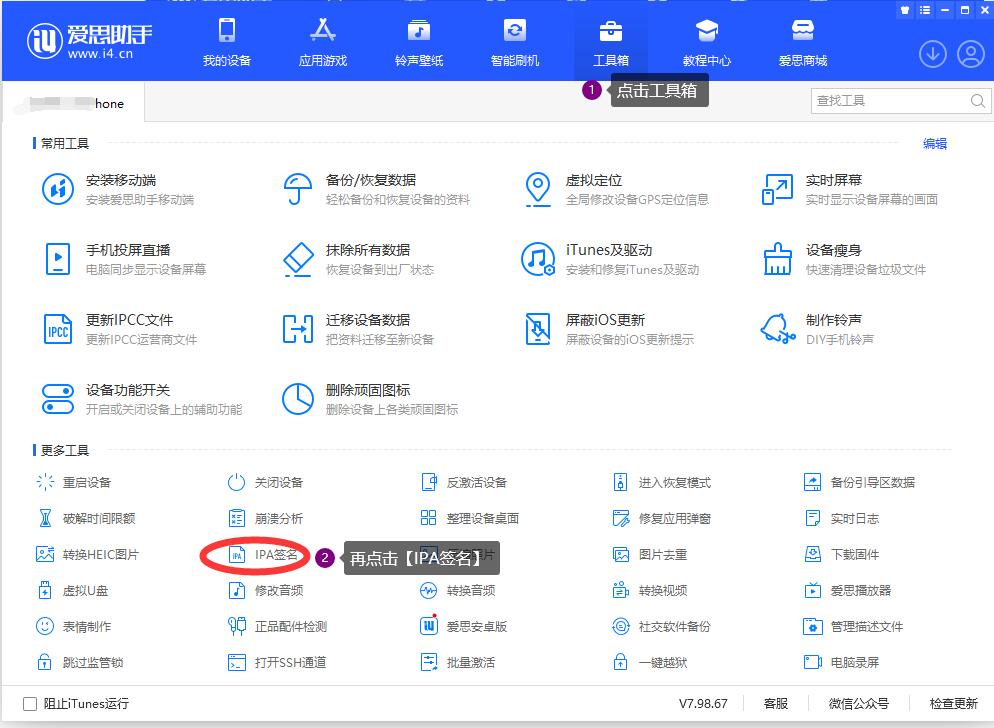
Task: Open the 设备功能开关 switches icon
Action: coord(58,399)
